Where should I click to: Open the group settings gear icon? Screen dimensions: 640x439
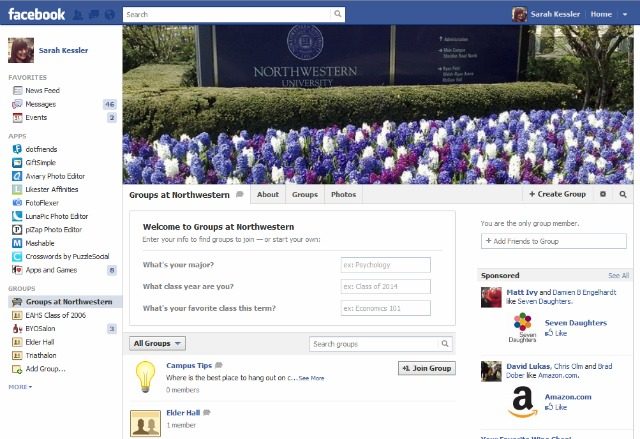[602, 194]
